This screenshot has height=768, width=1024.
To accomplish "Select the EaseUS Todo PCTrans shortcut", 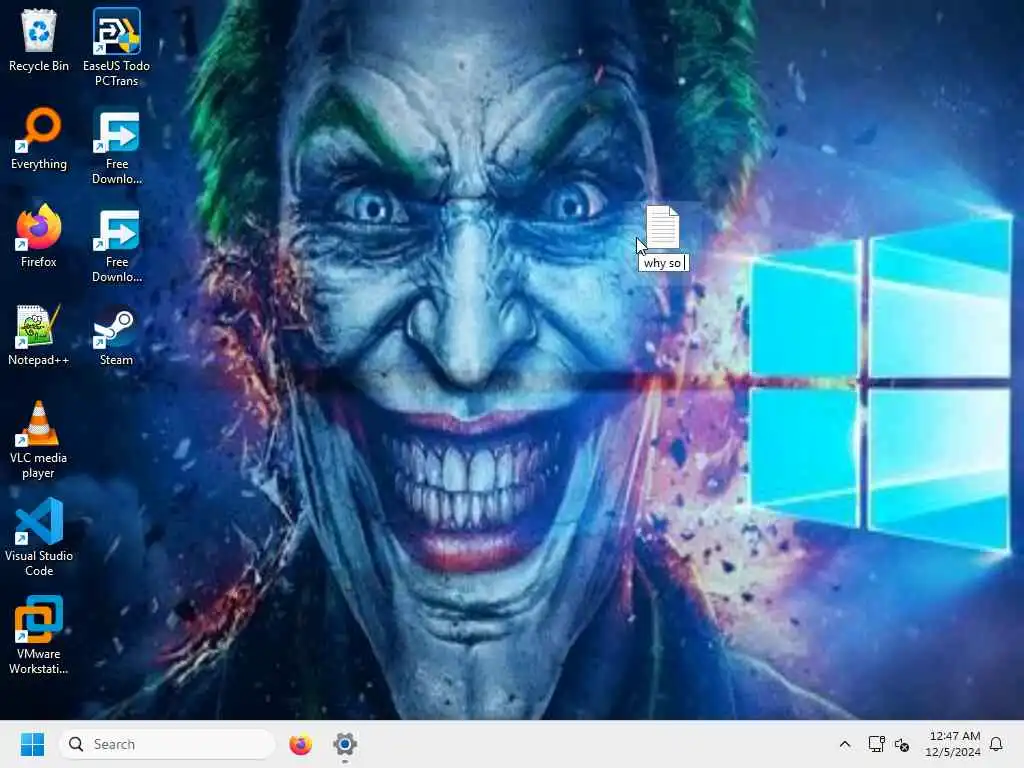I will click(x=116, y=47).
